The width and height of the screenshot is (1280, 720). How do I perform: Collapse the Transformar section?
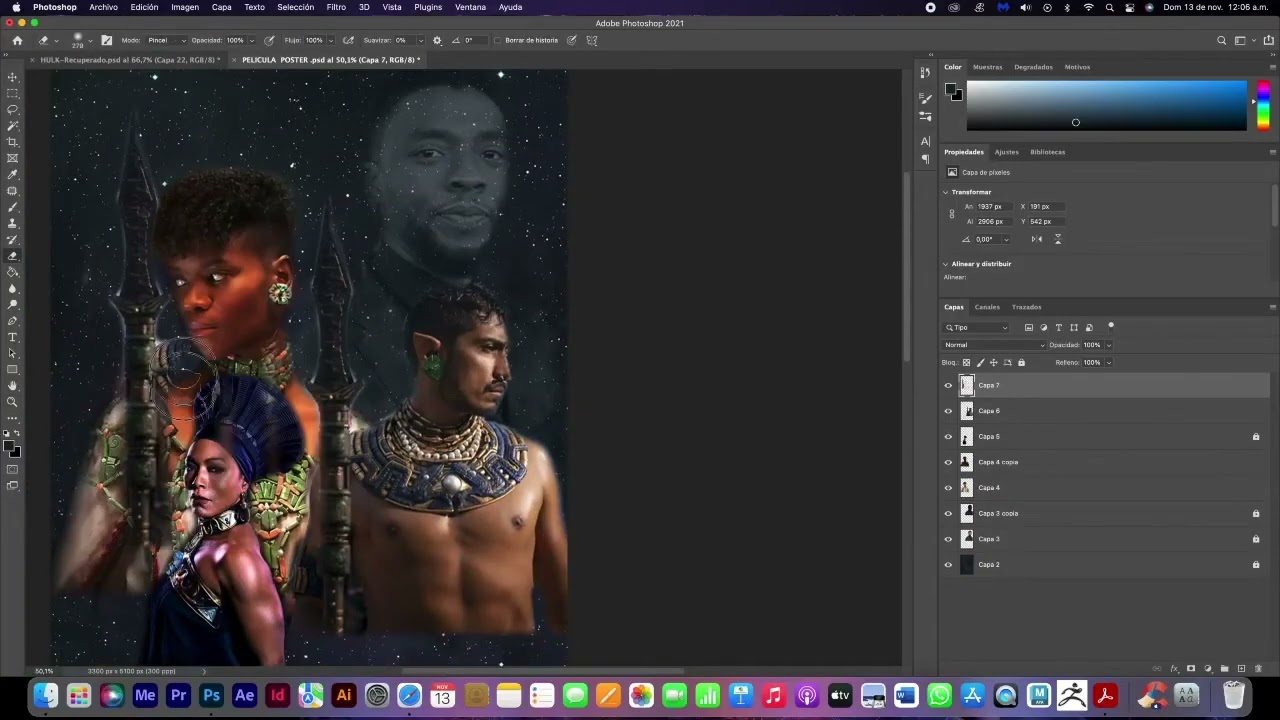(946, 192)
